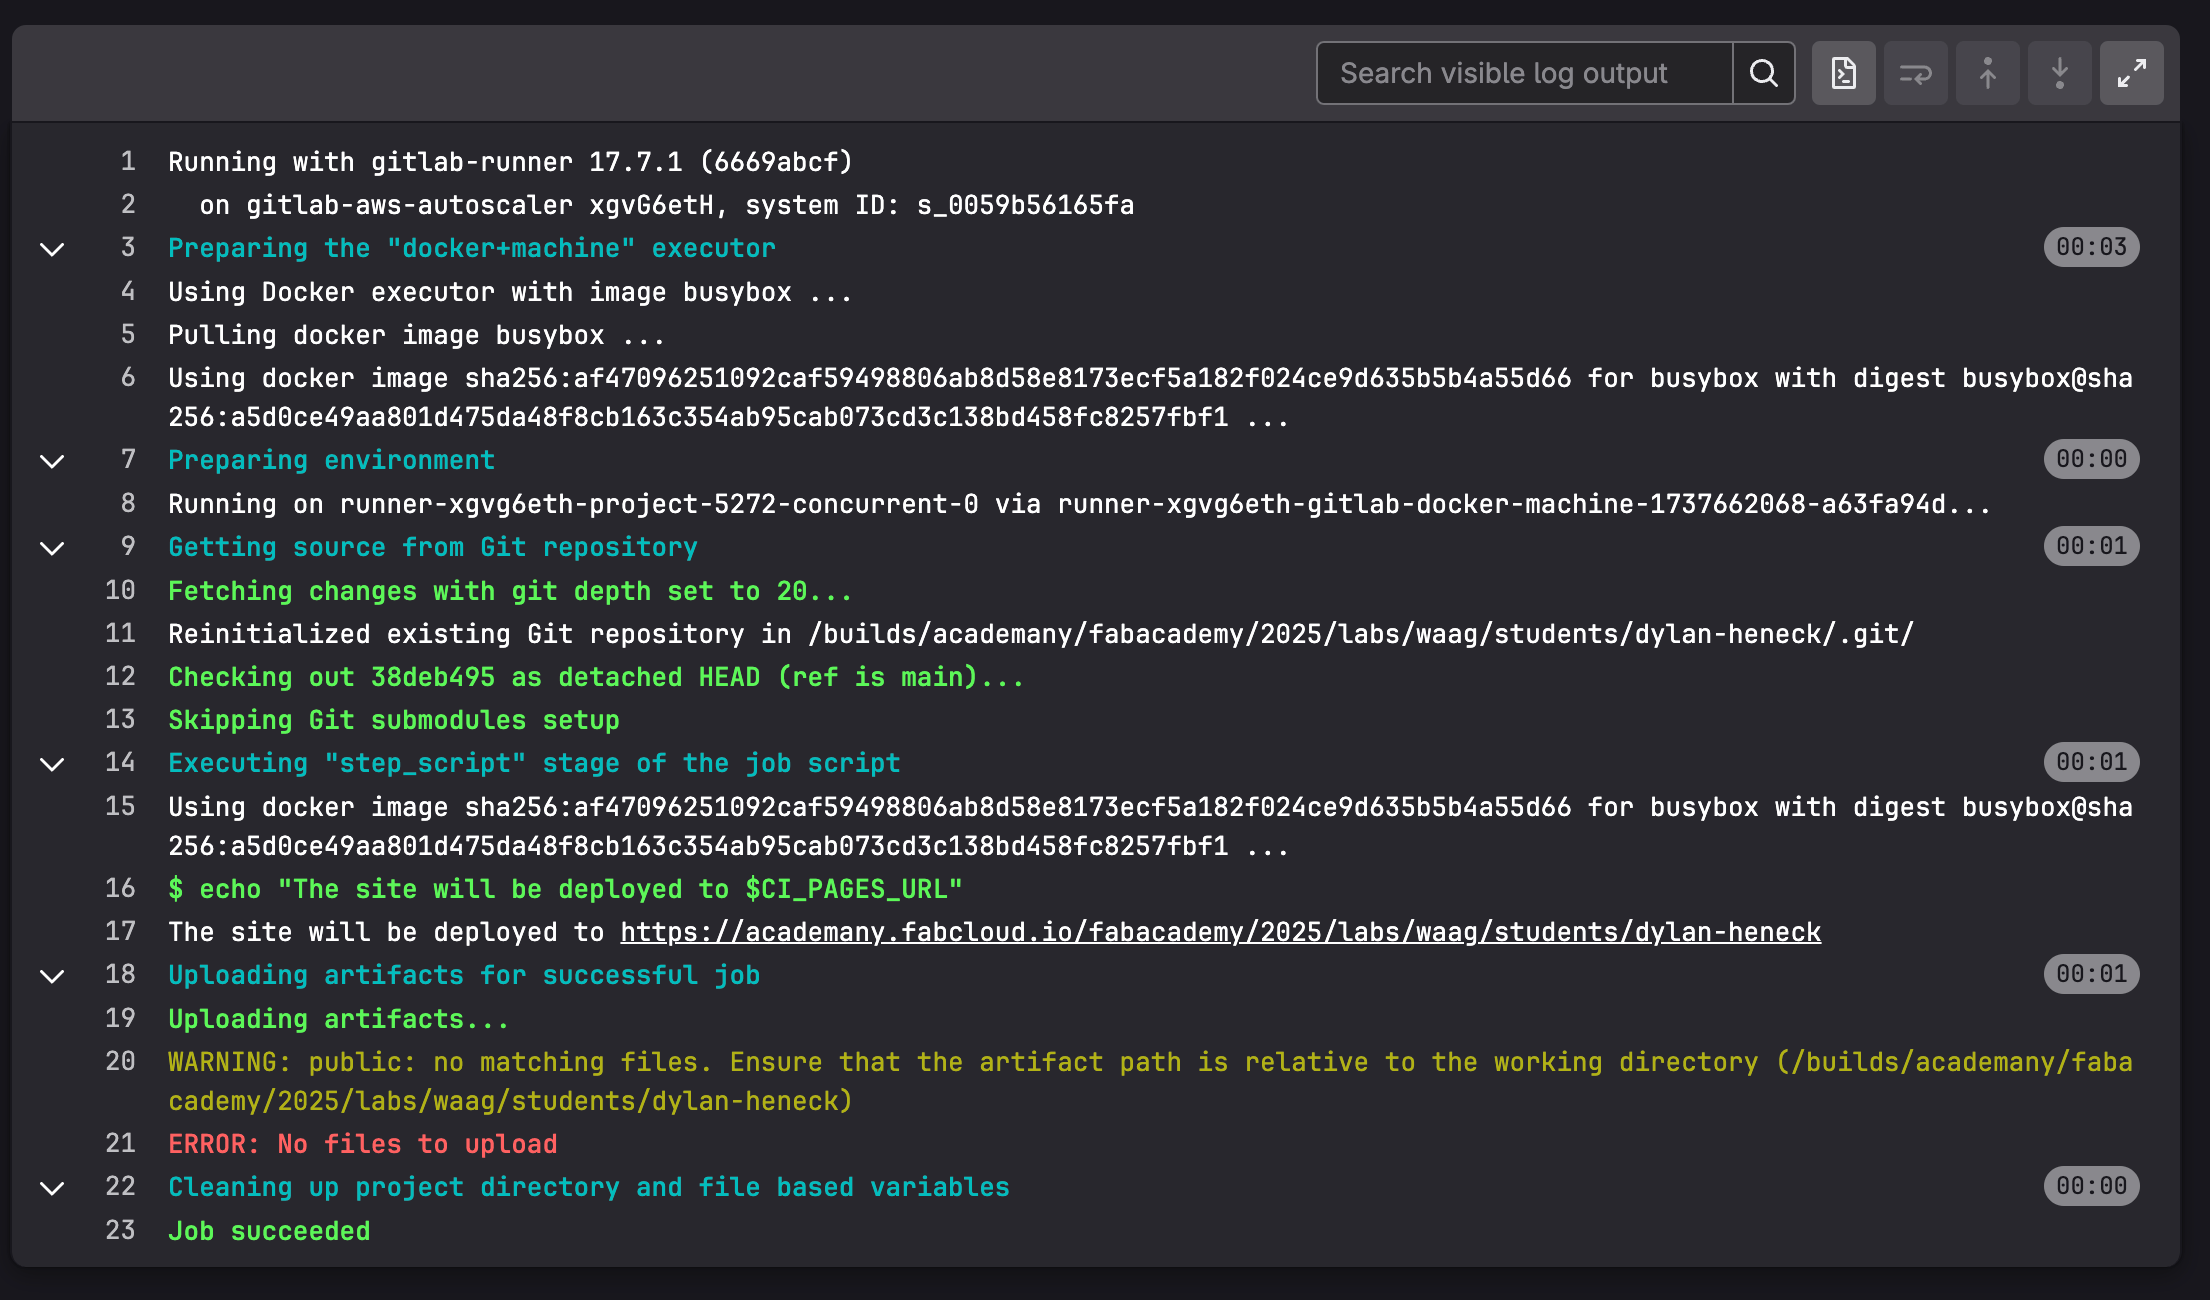Collapse the Getting source from Git repository section
Viewport: 2210px width, 1300px height.
pos(52,548)
